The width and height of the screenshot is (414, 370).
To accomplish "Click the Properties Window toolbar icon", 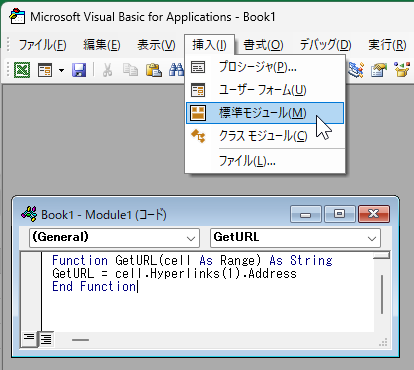I will pyautogui.click(x=379, y=70).
